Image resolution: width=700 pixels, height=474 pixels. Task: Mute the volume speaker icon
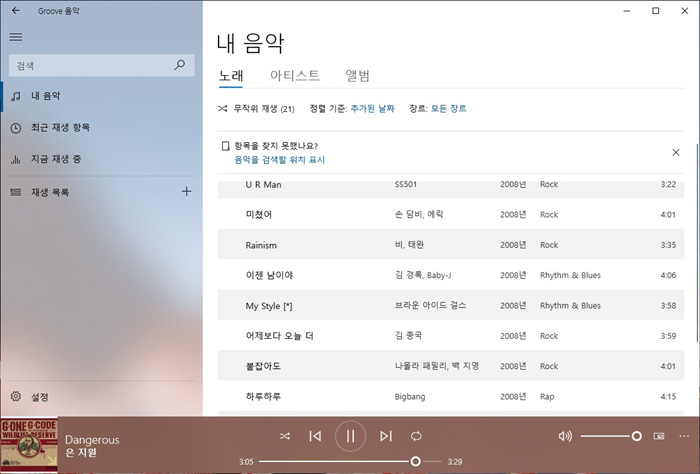pos(565,436)
